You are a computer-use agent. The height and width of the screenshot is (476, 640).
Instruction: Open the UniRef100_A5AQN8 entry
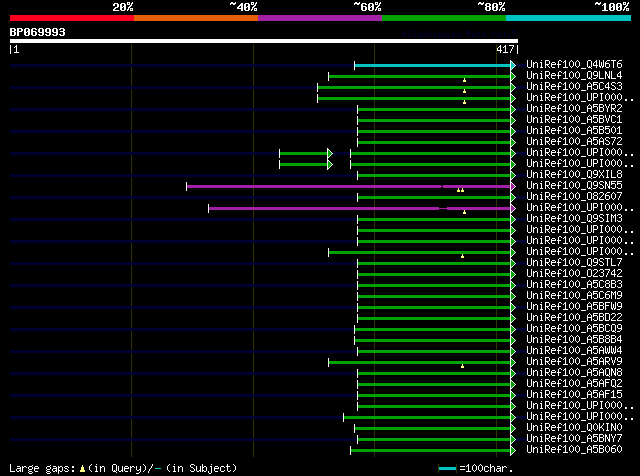pyautogui.click(x=574, y=372)
